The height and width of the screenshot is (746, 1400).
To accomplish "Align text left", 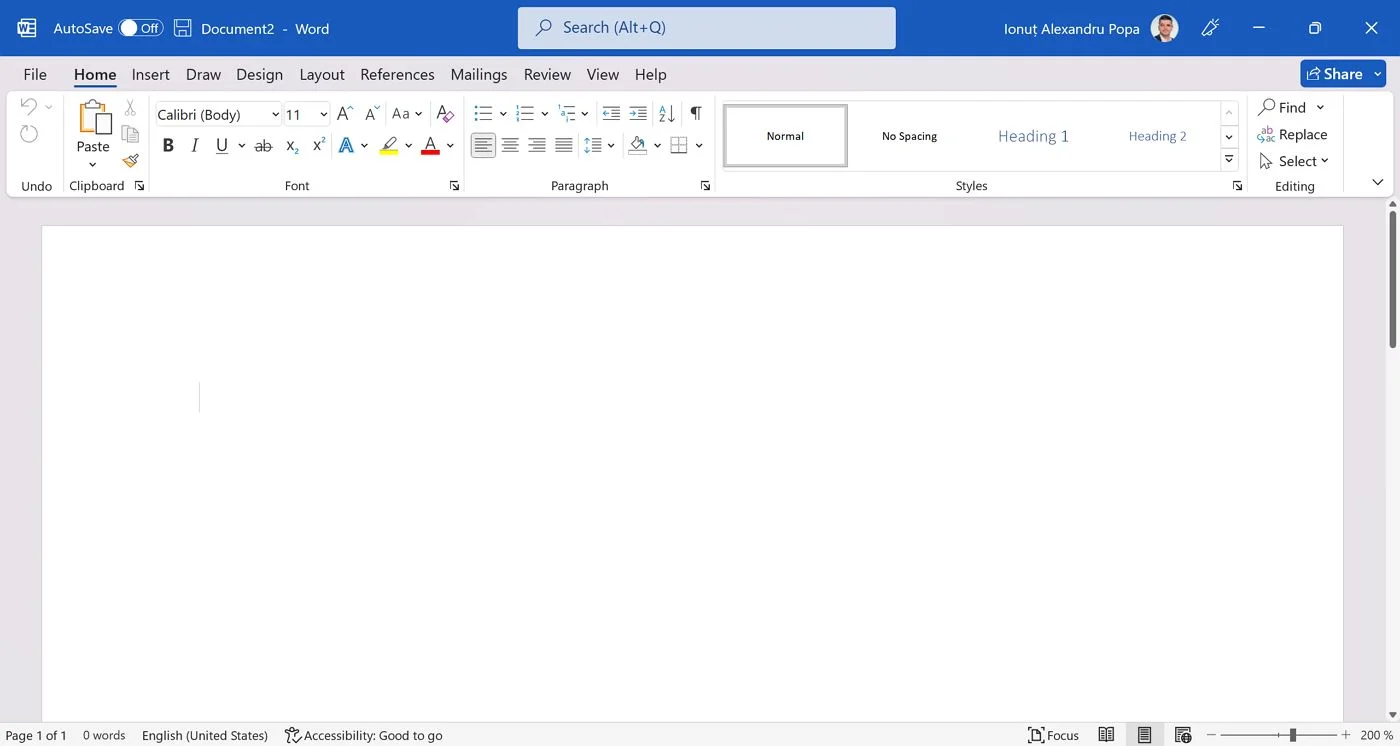I will [x=483, y=146].
